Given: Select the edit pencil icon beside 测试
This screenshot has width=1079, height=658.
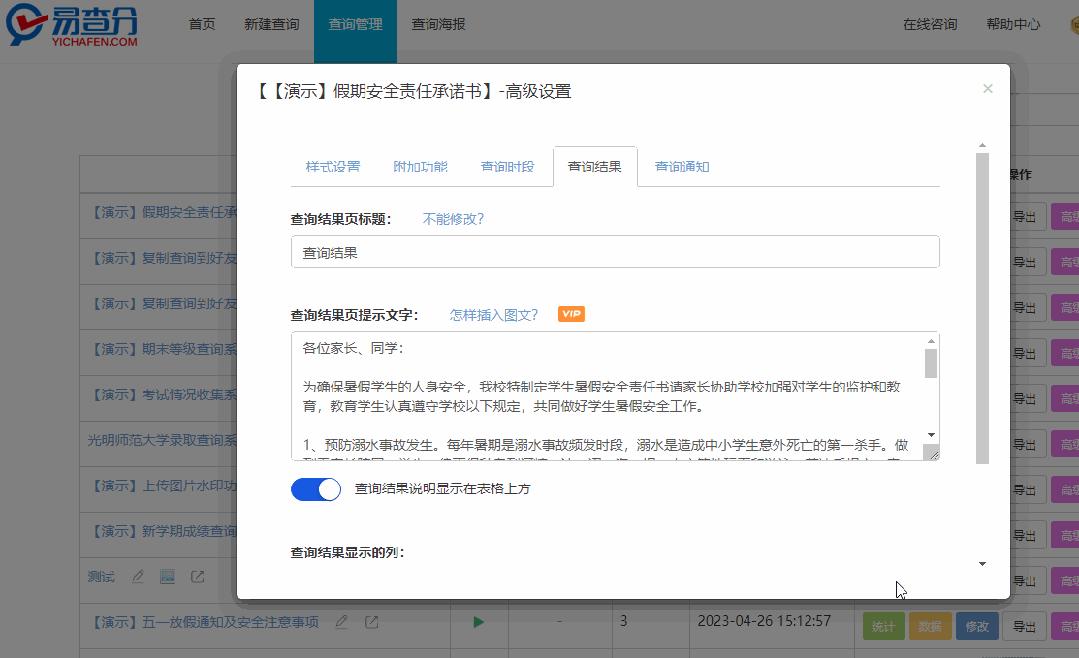Looking at the screenshot, I should coord(138,577).
